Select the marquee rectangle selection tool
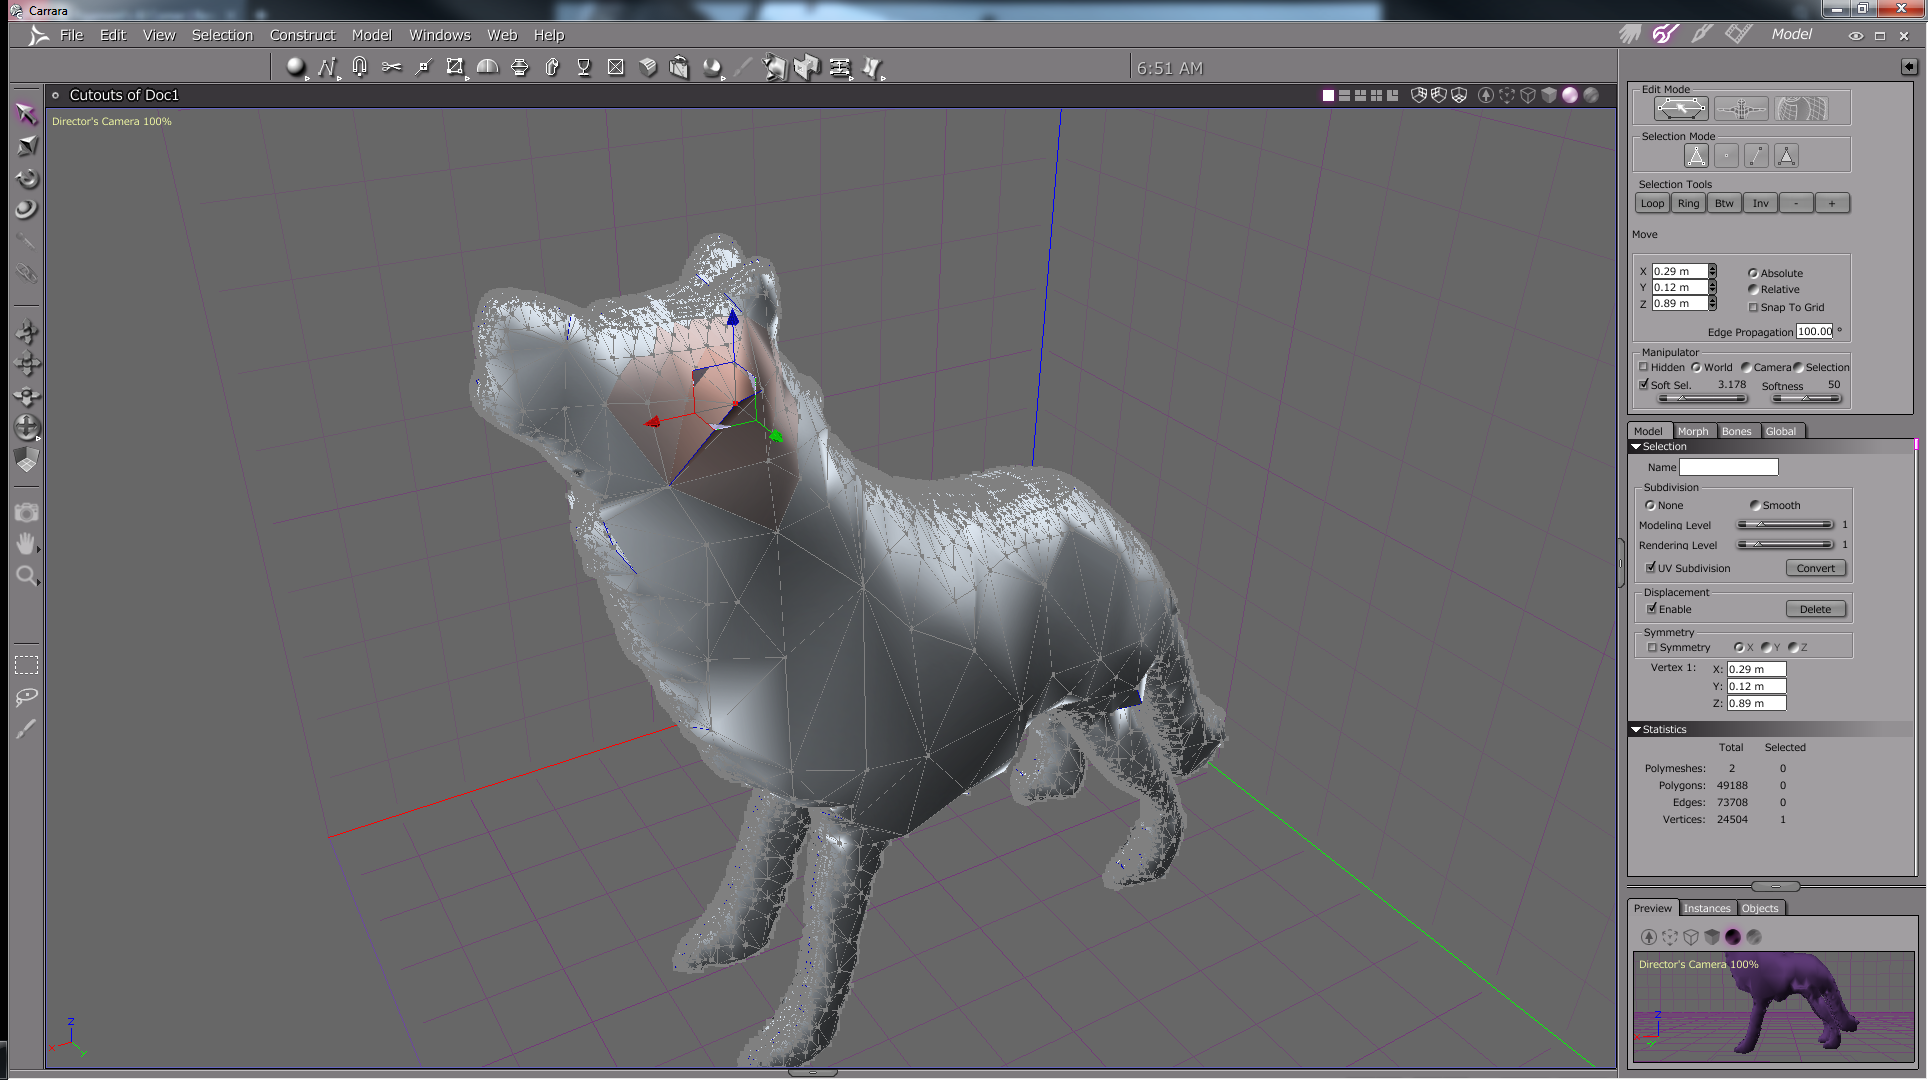Image resolution: width=1928 pixels, height=1080 pixels. pos(26,665)
